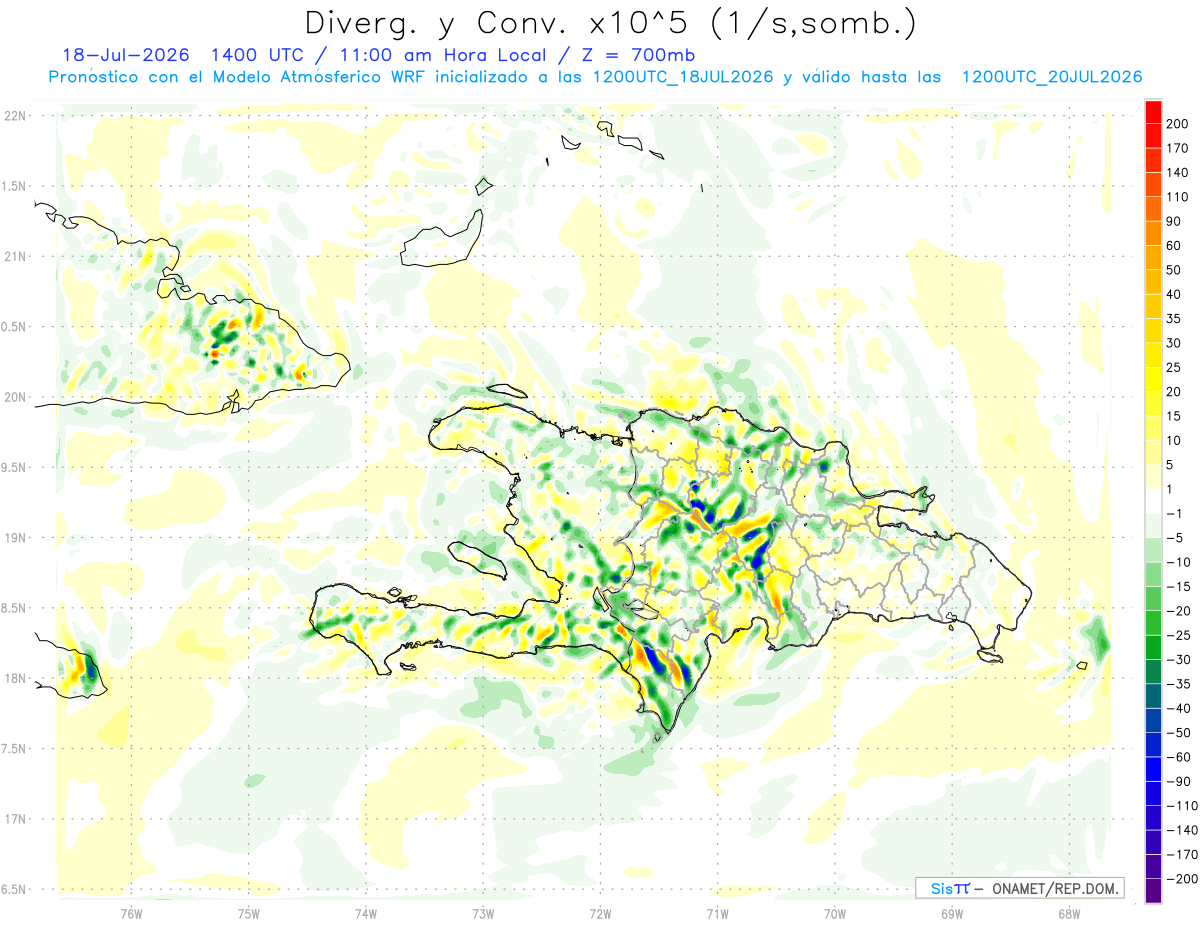Click the 69W longitude label
Image resolution: width=1200 pixels, height=927 pixels.
point(952,913)
